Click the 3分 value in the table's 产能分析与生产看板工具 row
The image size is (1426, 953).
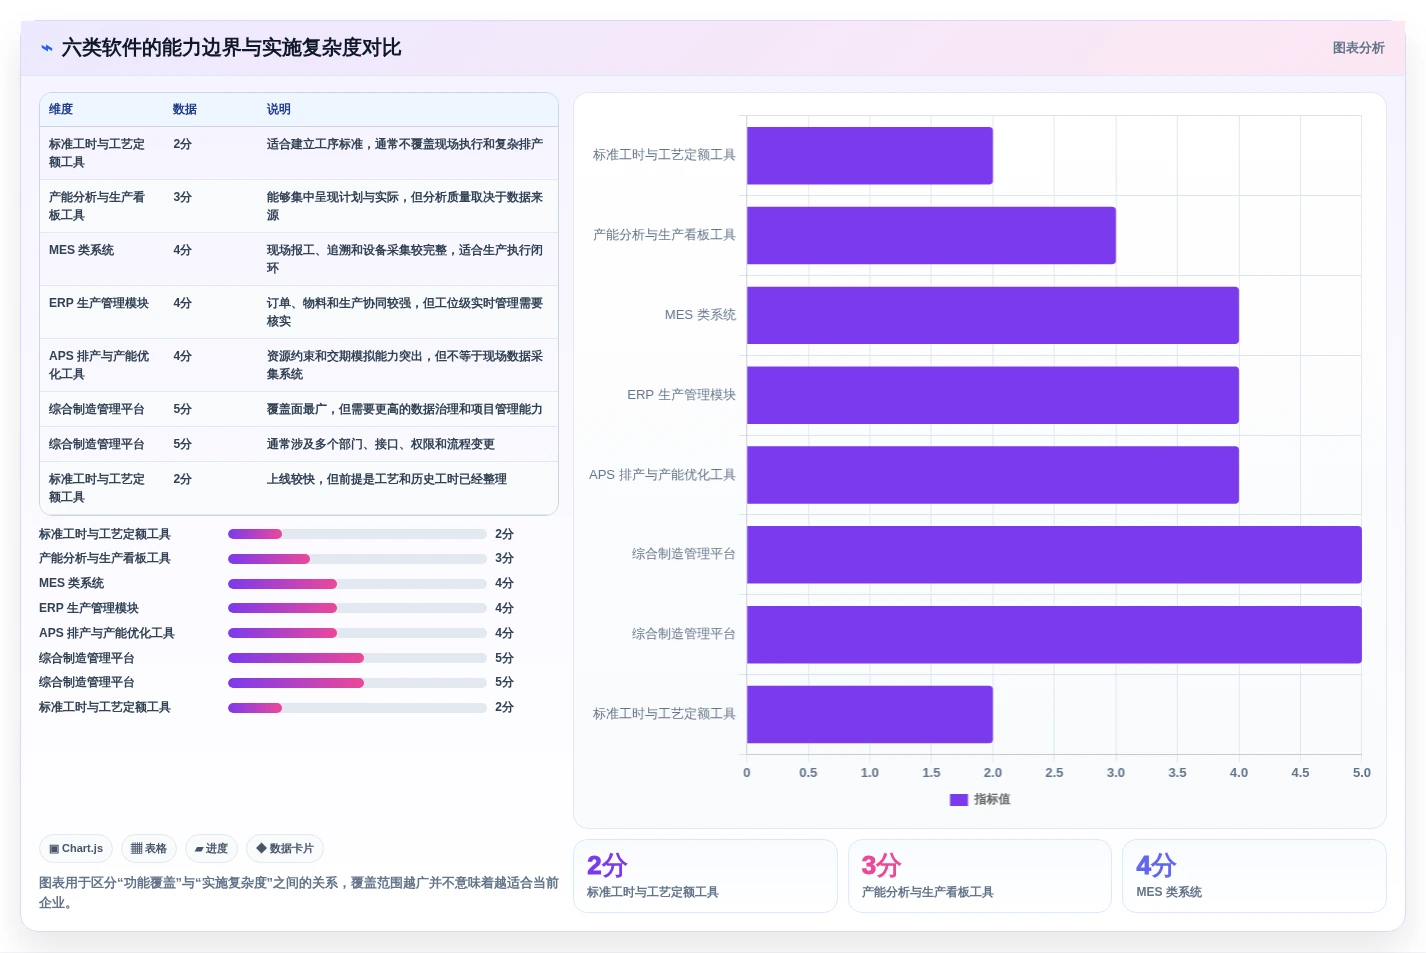182,197
